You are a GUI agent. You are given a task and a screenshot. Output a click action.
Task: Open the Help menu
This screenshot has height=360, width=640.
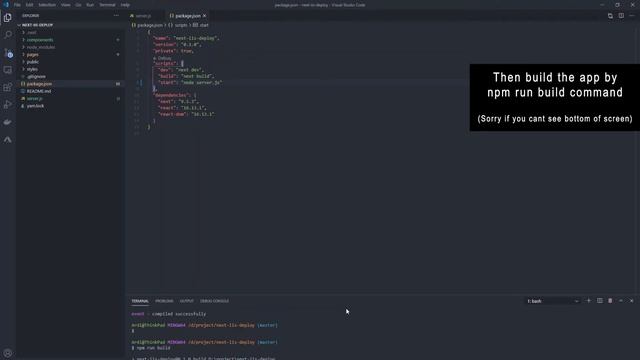point(125,5)
